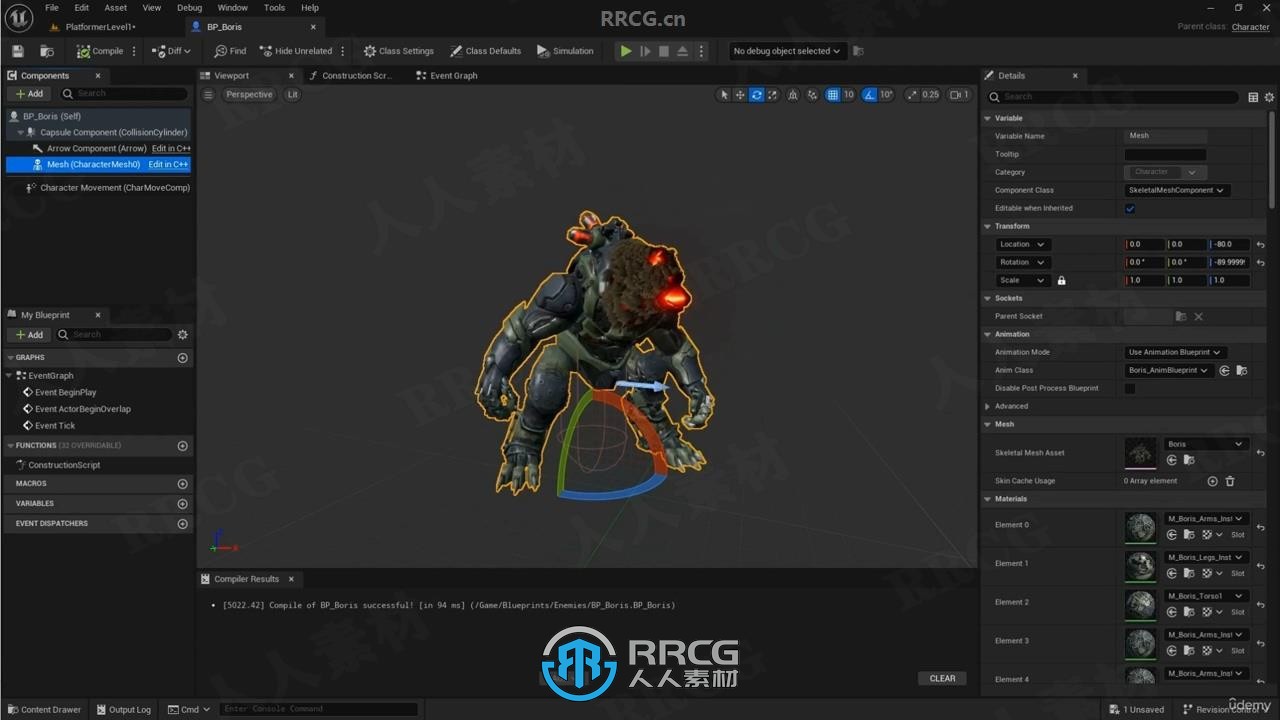Add a new event dispatcher with the plus icon
1280x720 pixels.
(182, 524)
